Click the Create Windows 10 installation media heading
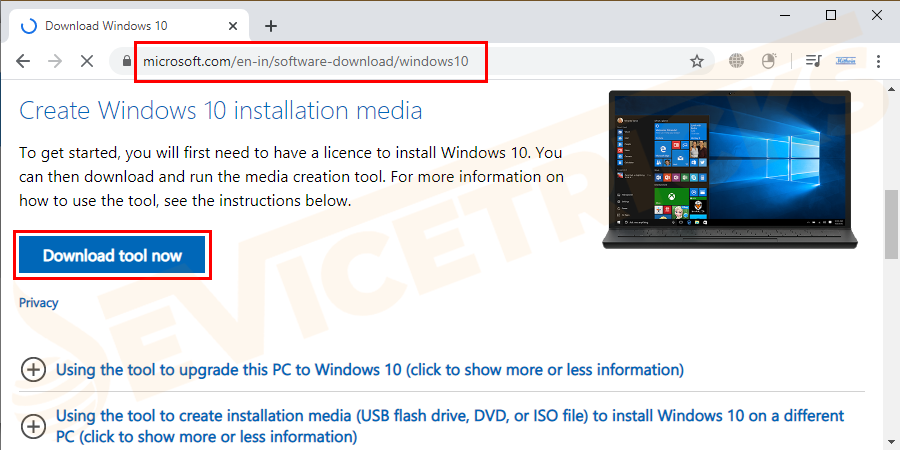The image size is (900, 450). tap(221, 110)
